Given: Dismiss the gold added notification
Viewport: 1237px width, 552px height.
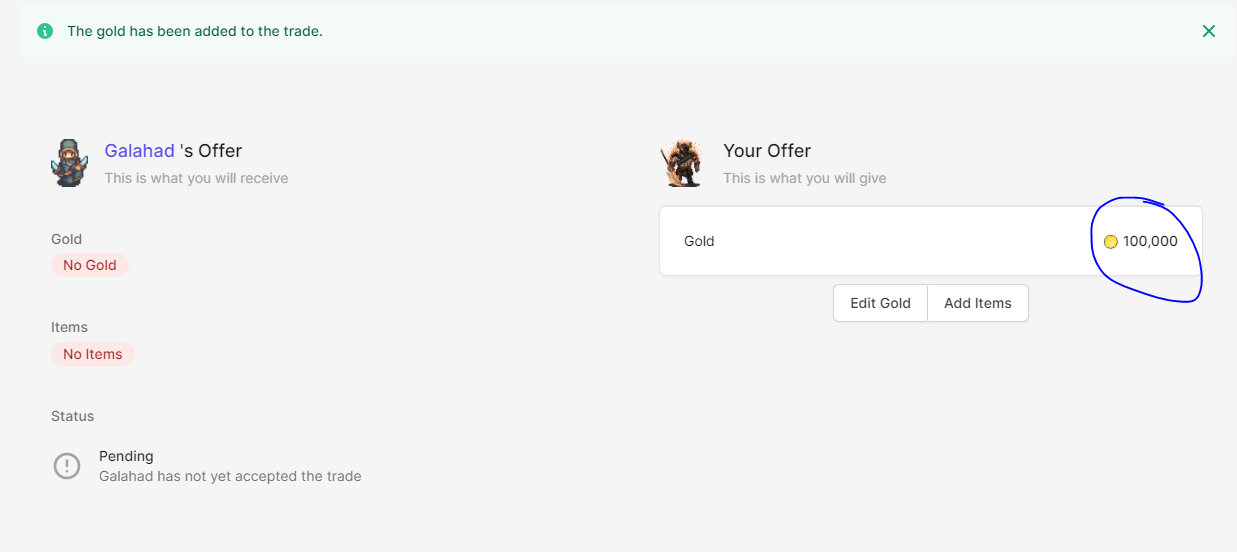Looking at the screenshot, I should 1209,31.
